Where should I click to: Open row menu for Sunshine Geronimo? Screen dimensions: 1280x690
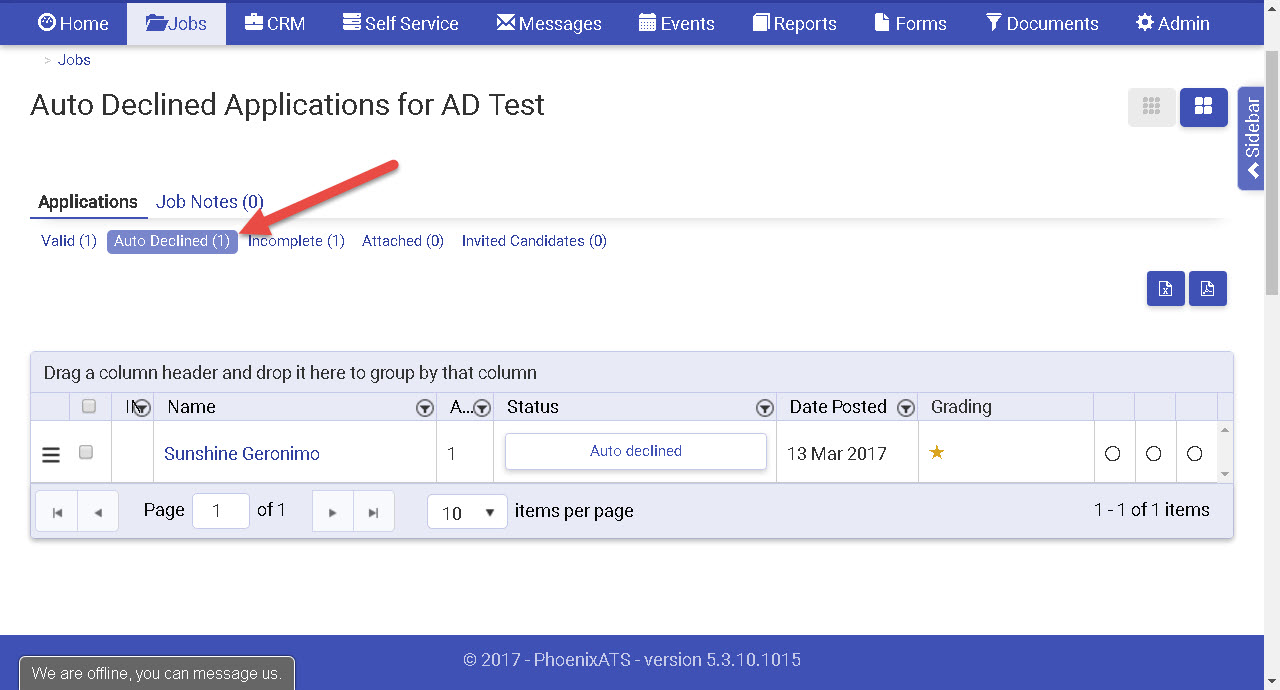51,455
